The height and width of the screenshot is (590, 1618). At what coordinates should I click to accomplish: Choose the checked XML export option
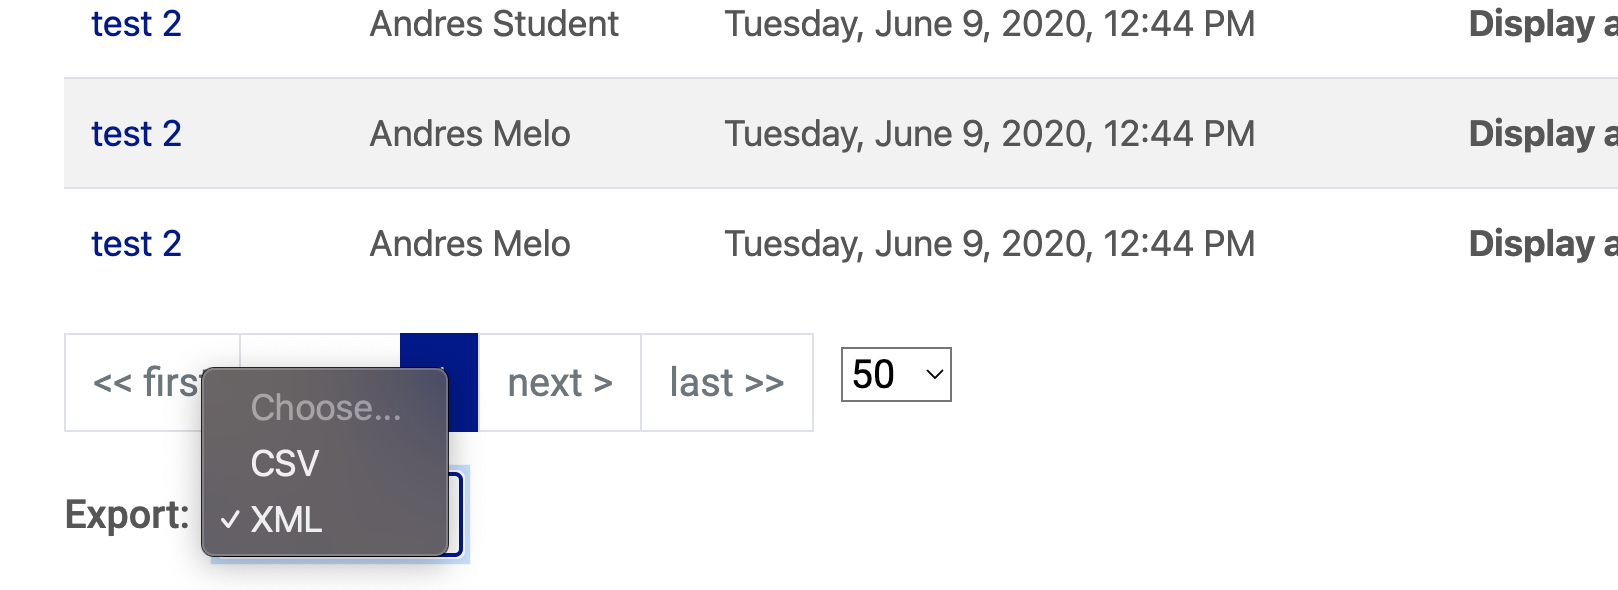click(x=286, y=520)
